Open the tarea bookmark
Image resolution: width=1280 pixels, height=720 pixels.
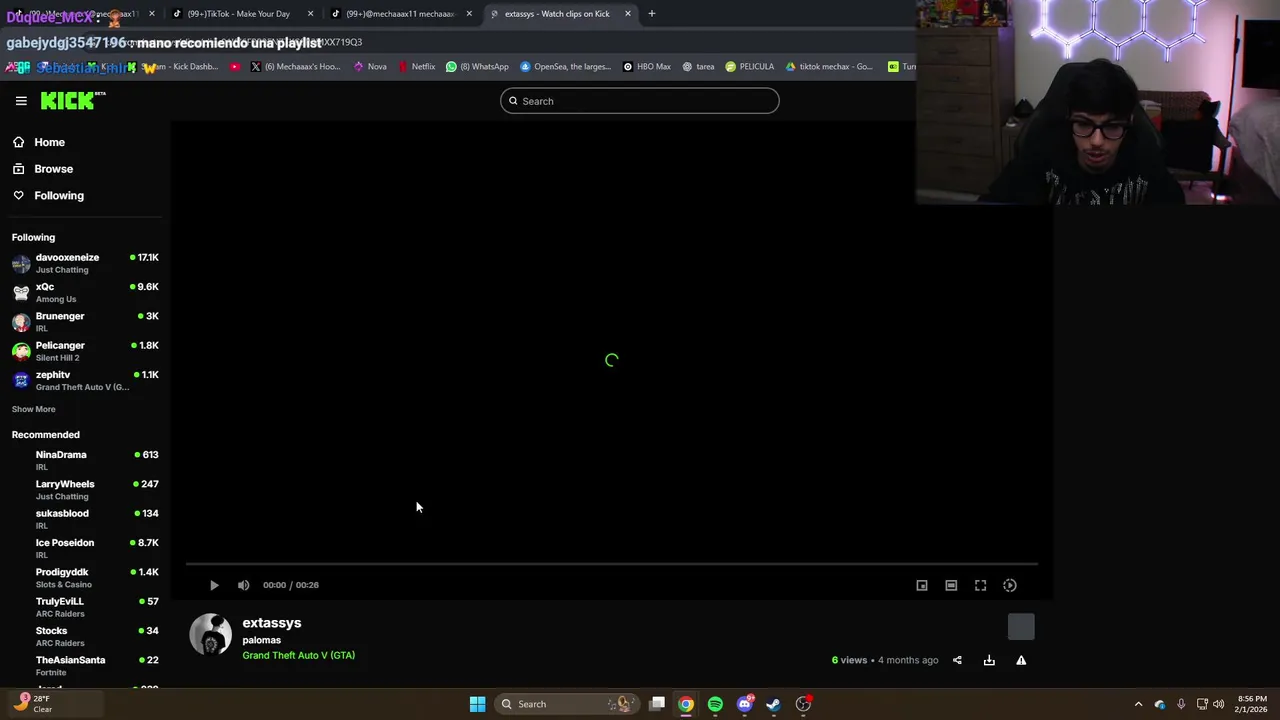pyautogui.click(x=698, y=67)
